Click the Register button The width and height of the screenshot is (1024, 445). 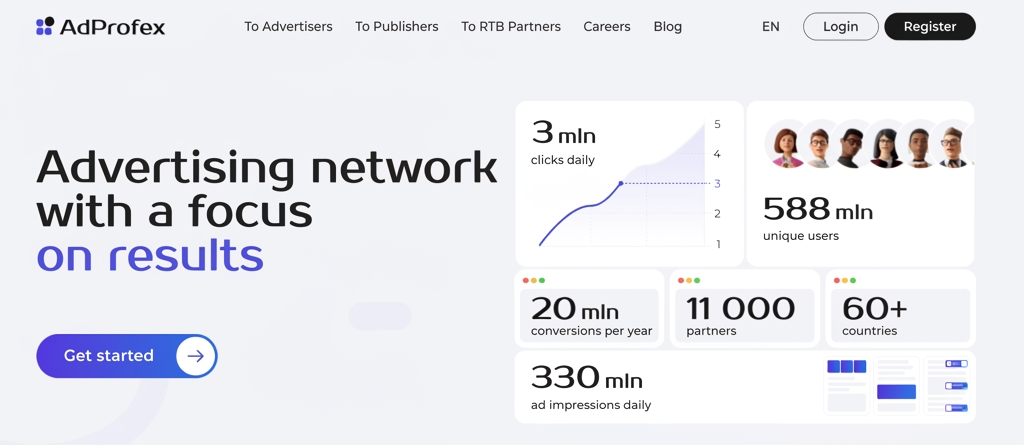click(x=930, y=27)
